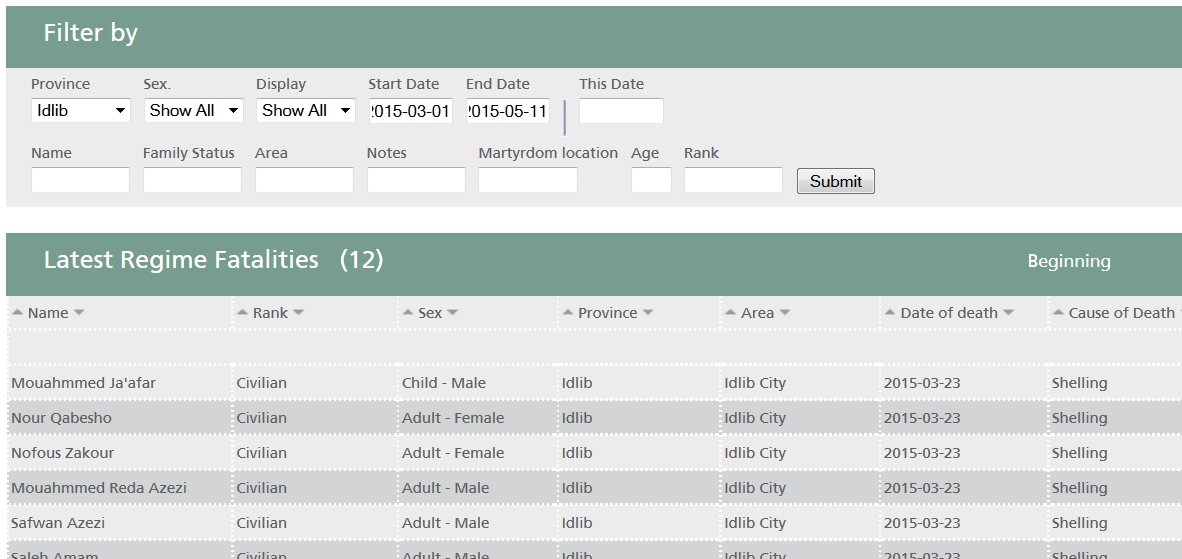Go to Beginning of results
The height and width of the screenshot is (559, 1182).
[x=1069, y=261]
